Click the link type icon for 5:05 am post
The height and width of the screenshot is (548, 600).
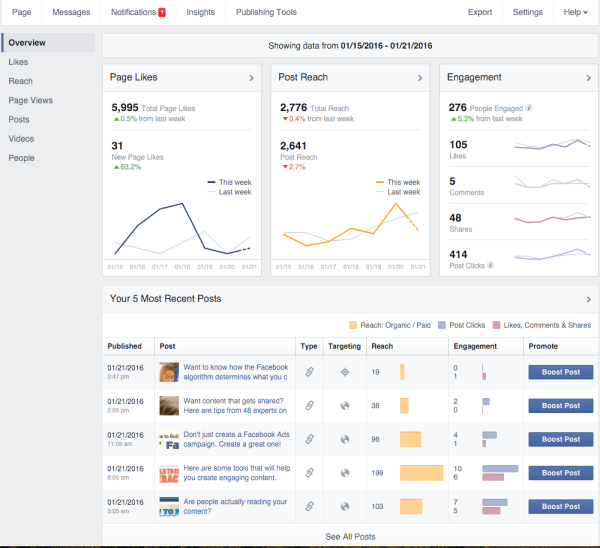[310, 506]
